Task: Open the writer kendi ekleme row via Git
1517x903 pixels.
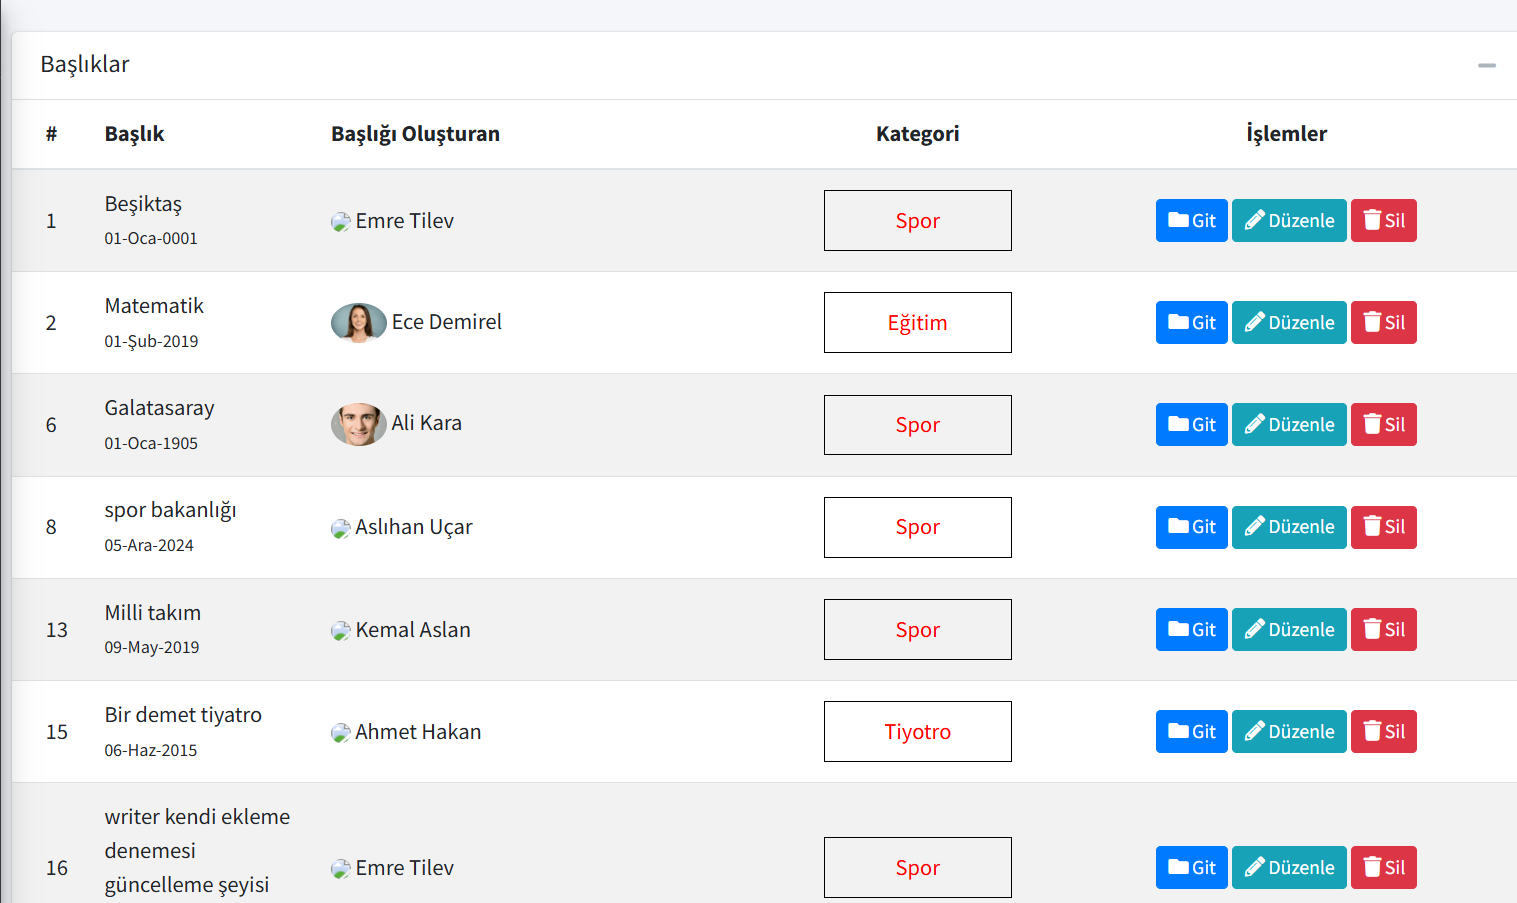Action: 1191,867
